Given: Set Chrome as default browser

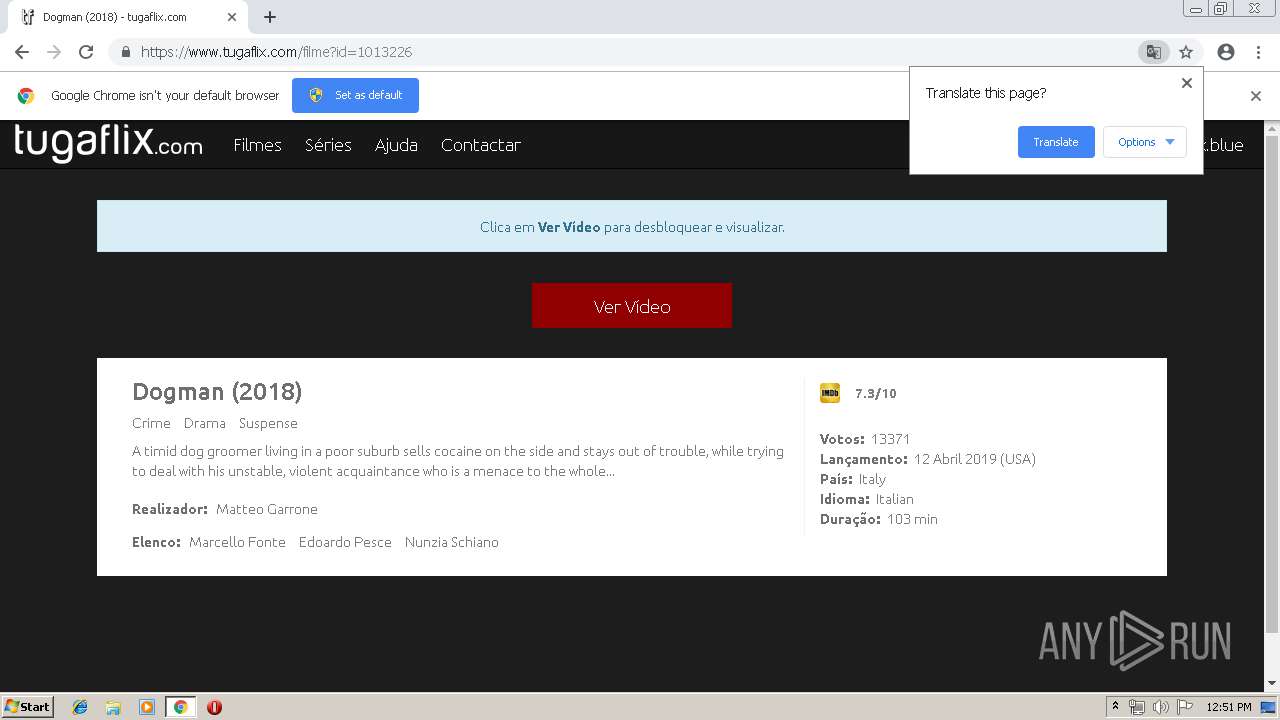Looking at the screenshot, I should tap(355, 95).
